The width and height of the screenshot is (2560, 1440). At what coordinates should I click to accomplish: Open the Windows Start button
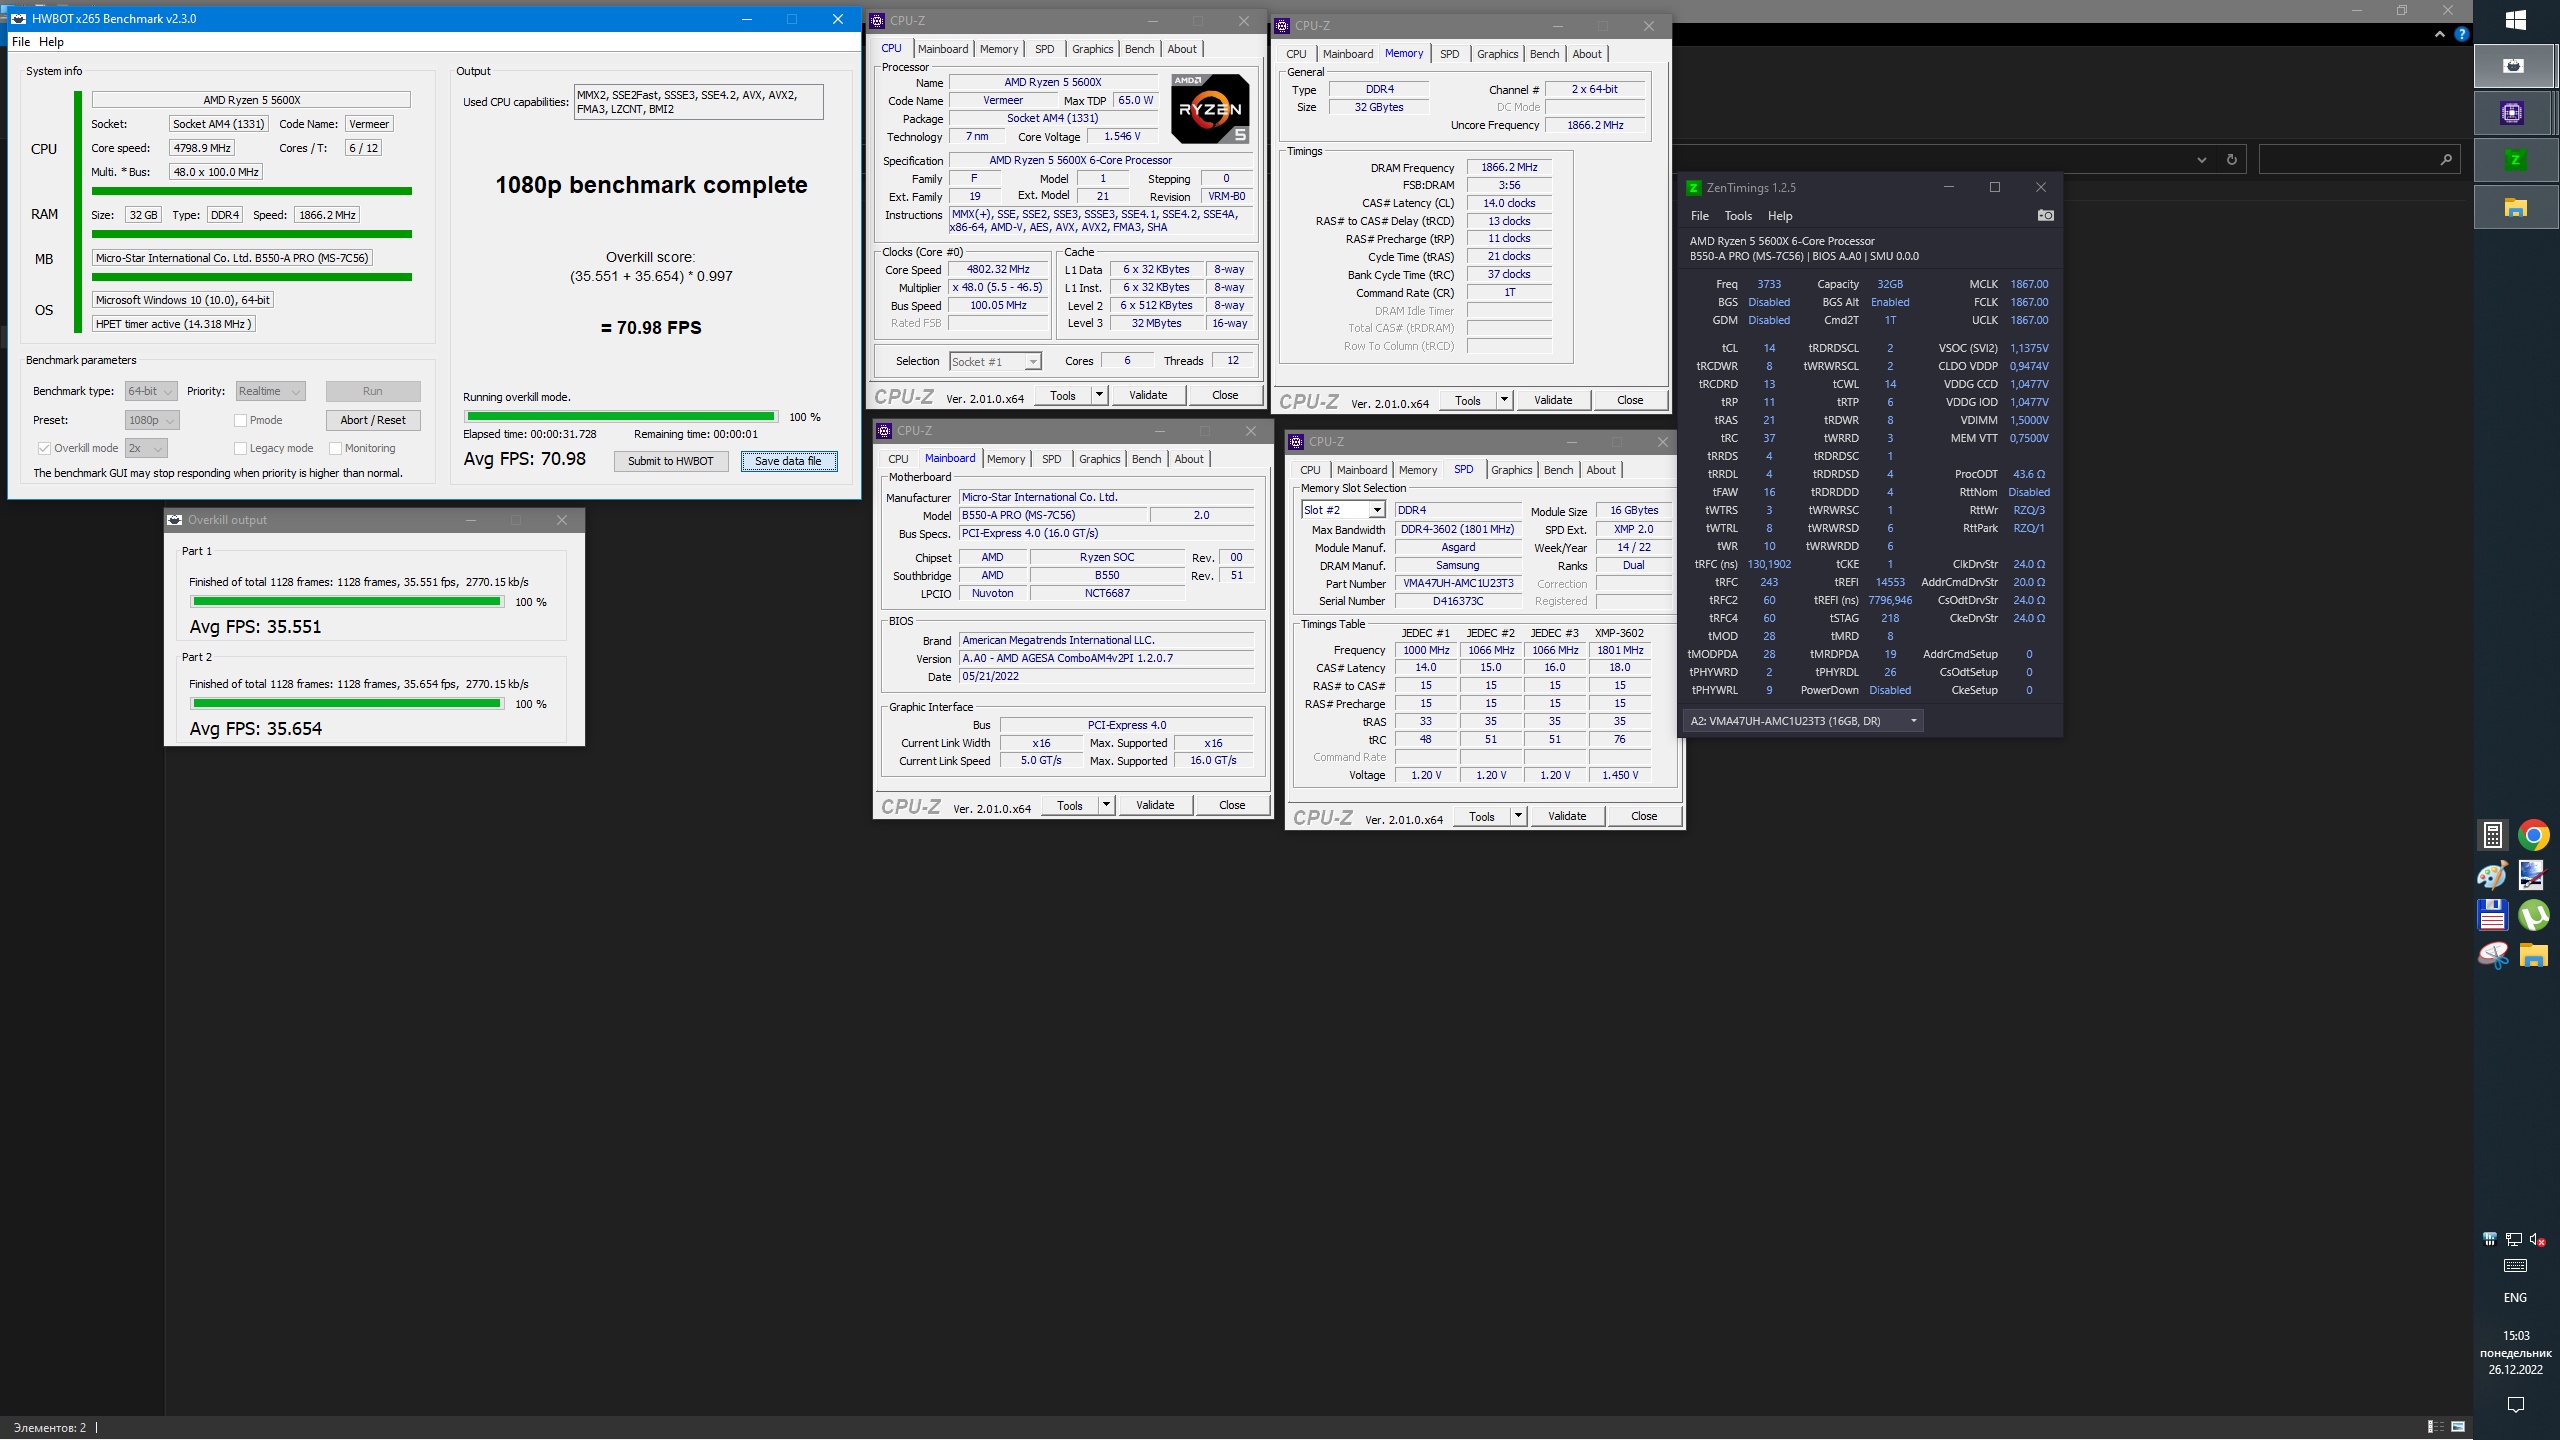2516,20
